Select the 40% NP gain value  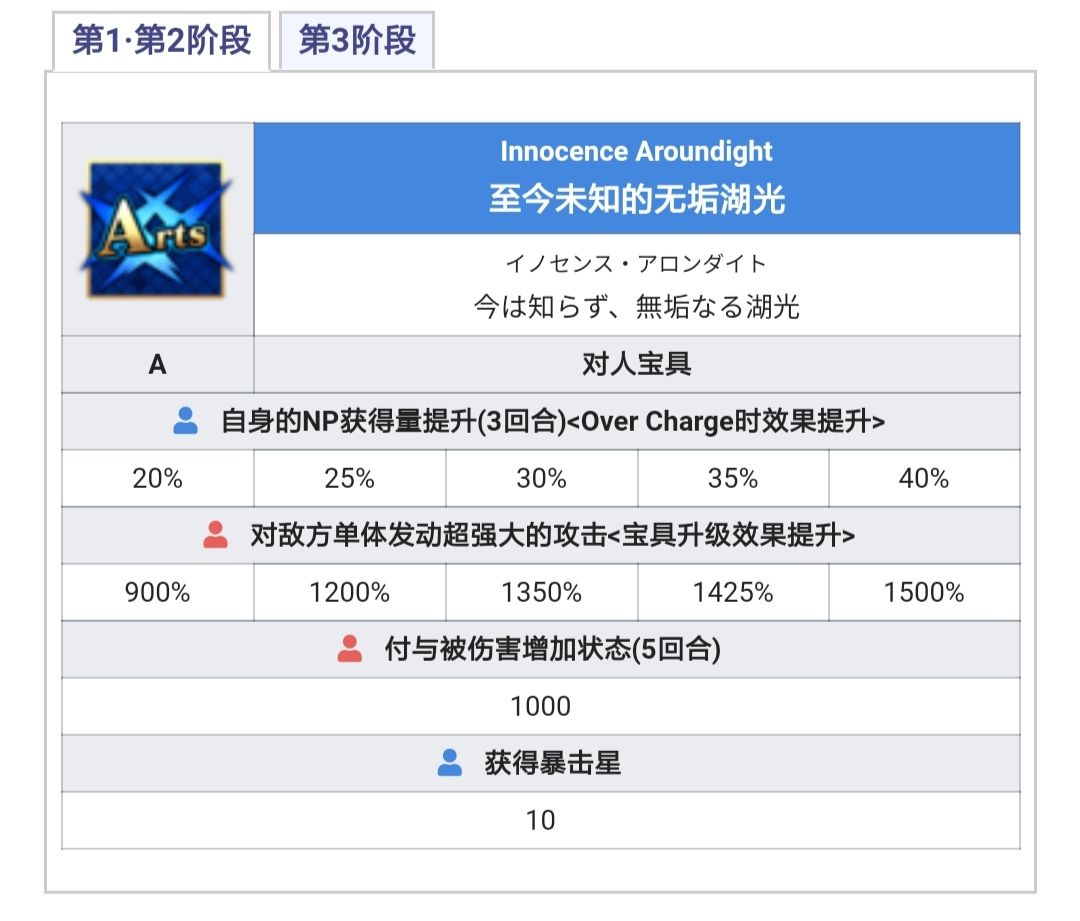coord(924,479)
